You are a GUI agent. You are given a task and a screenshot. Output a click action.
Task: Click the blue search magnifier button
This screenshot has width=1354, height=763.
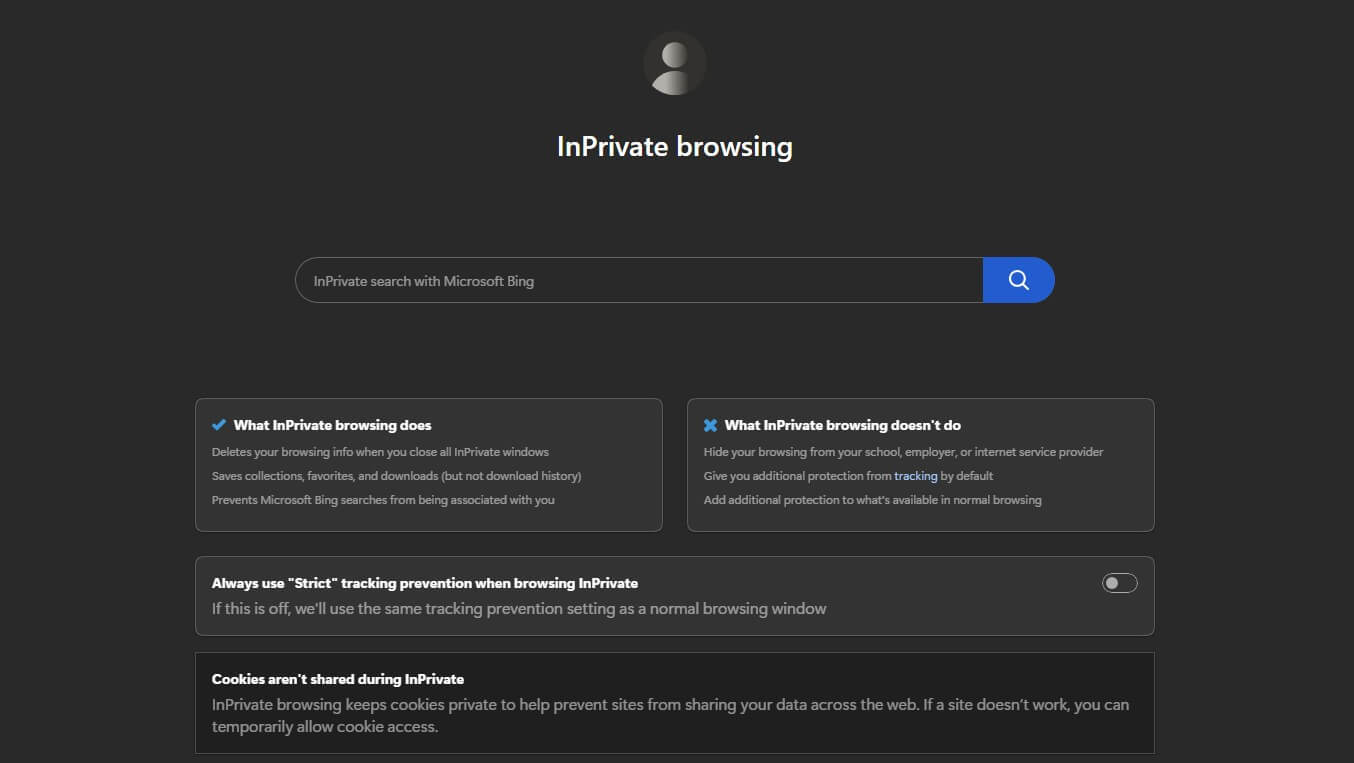pyautogui.click(x=1018, y=280)
